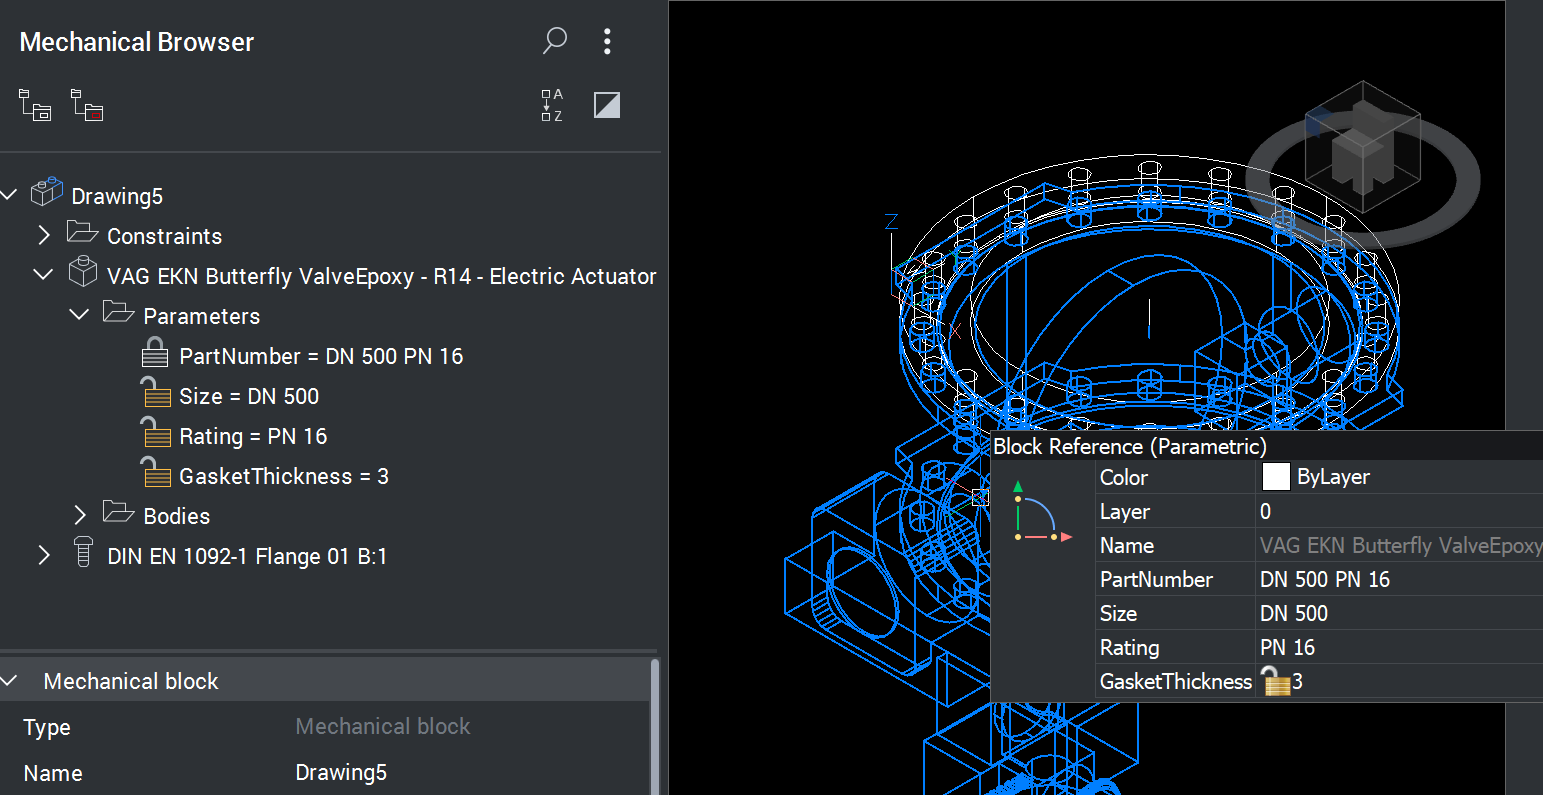Expand the Bodies folder

80,516
